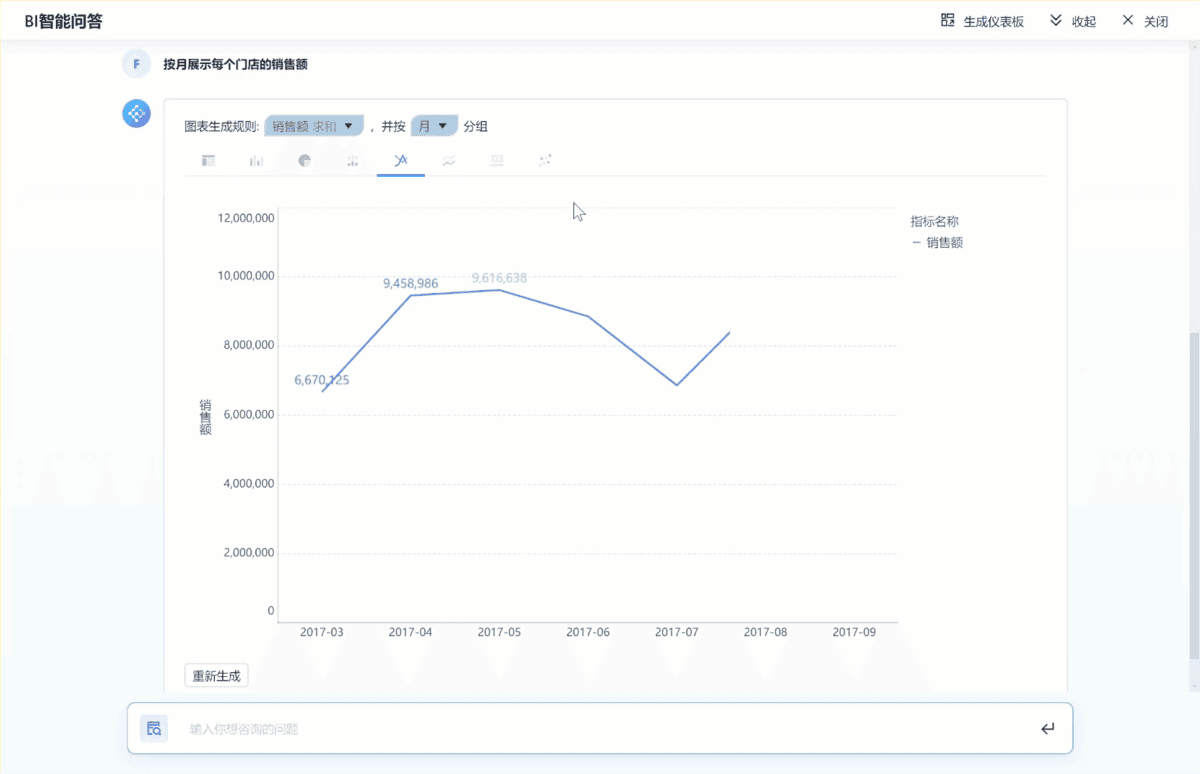Select the pie chart type icon

tap(305, 160)
